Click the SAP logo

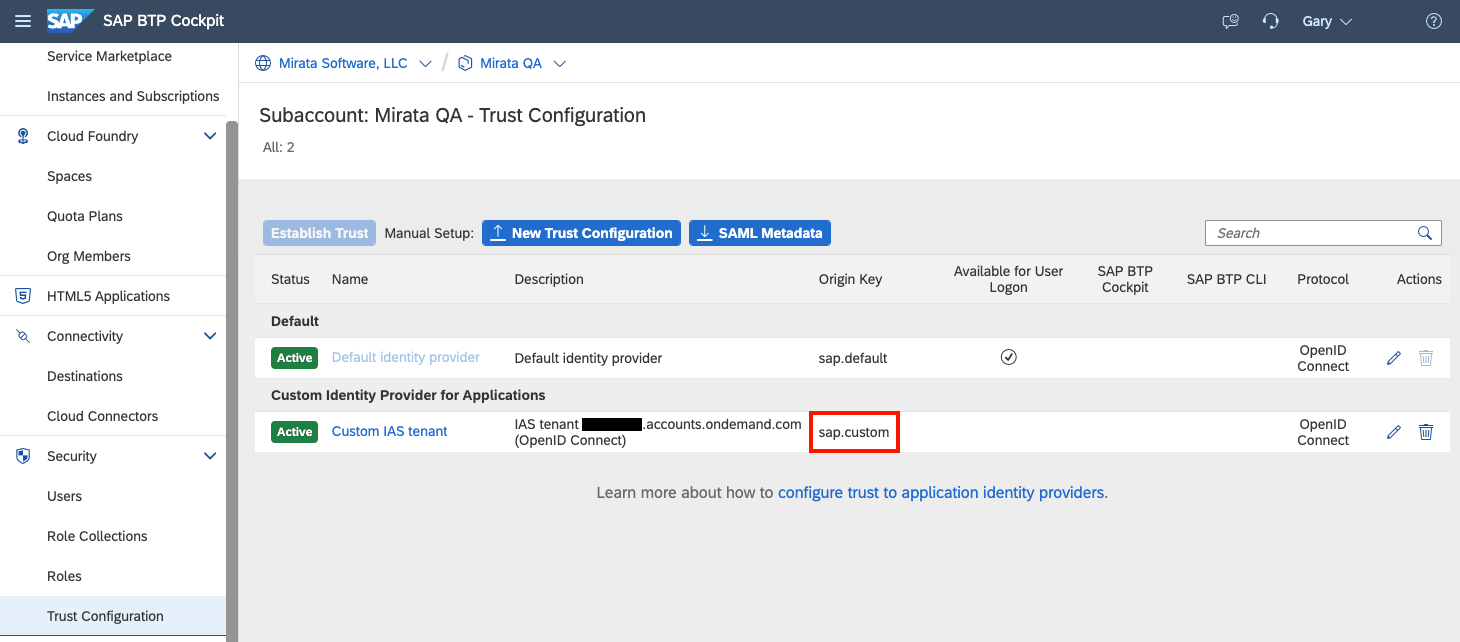pyautogui.click(x=70, y=21)
